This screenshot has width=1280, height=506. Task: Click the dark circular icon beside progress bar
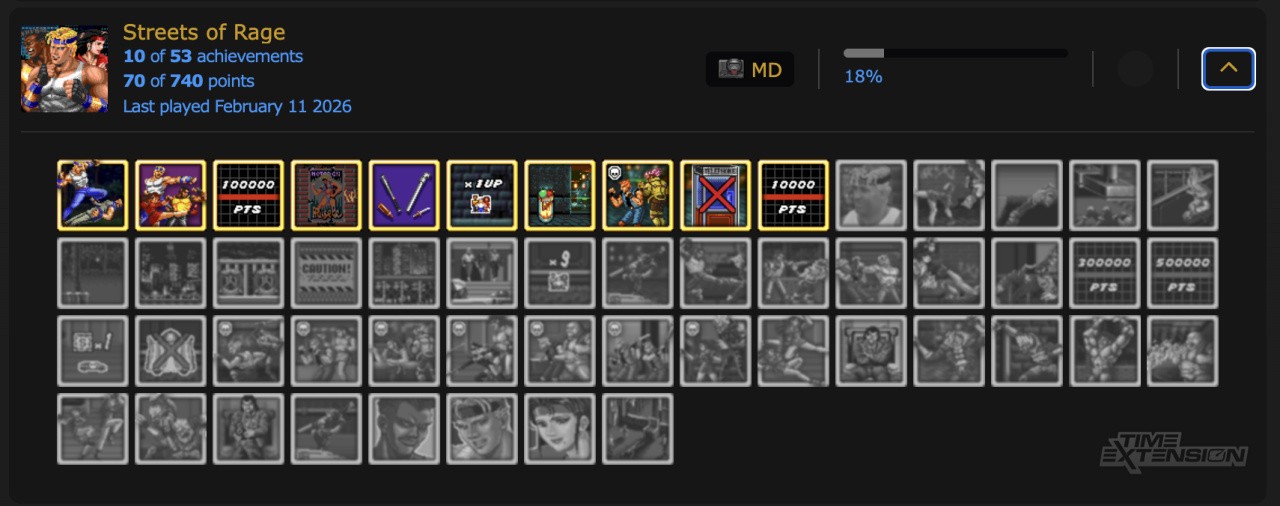click(1135, 69)
